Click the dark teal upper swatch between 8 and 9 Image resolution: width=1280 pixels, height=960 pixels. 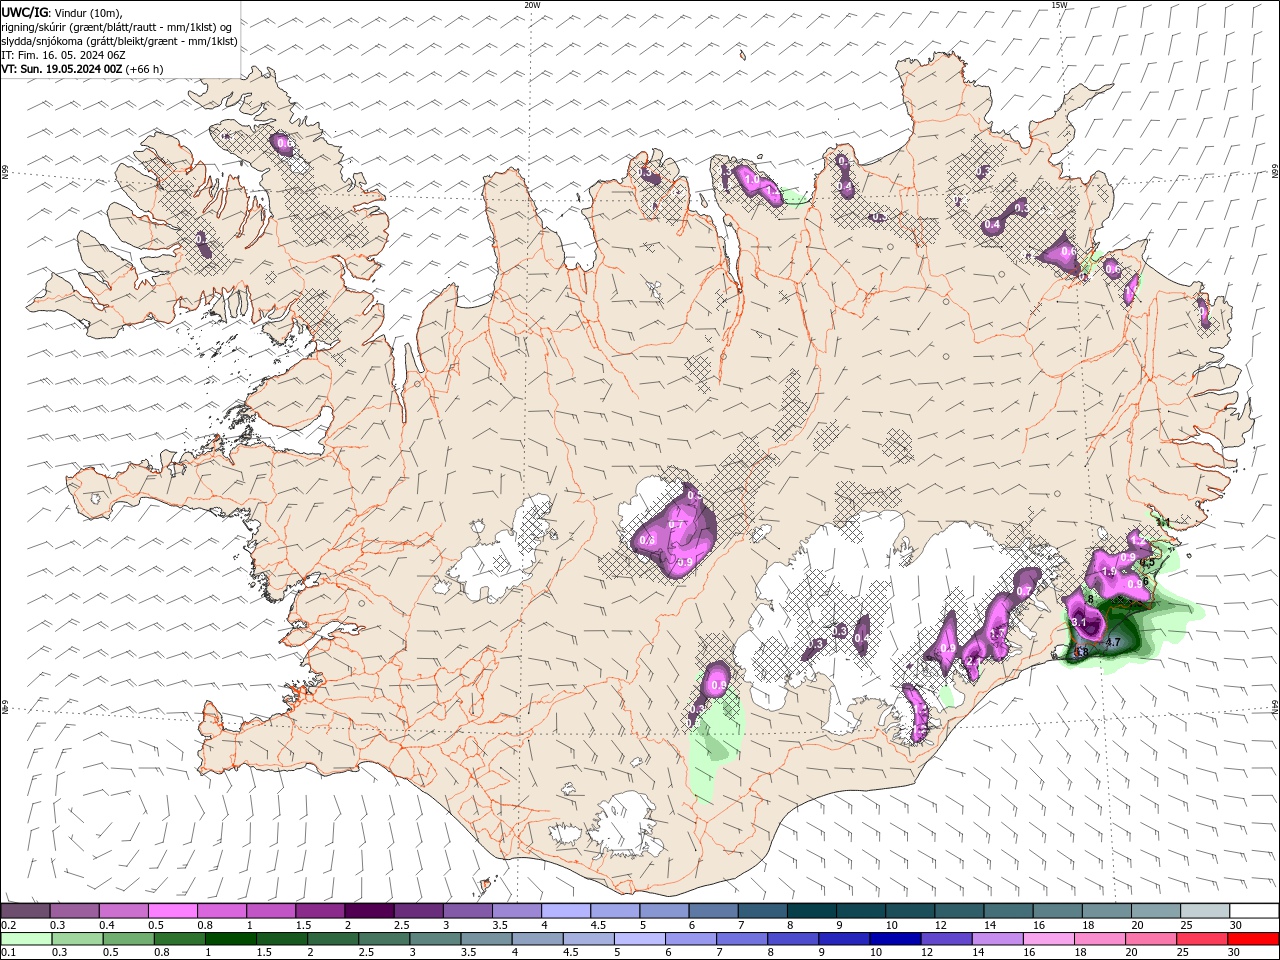coord(811,911)
